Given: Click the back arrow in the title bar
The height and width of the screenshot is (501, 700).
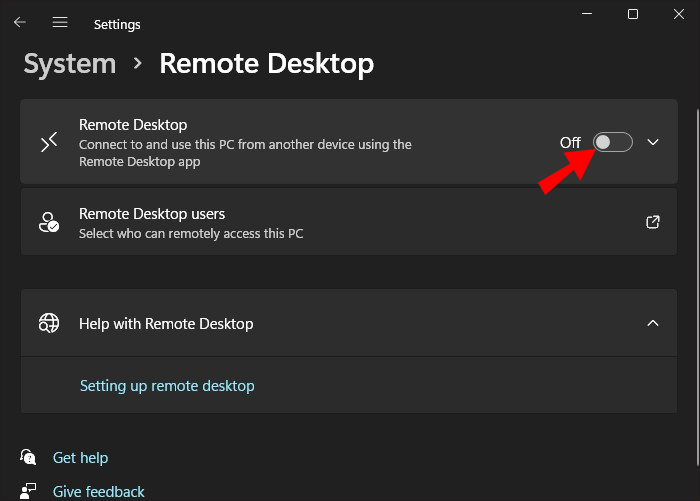Looking at the screenshot, I should (20, 22).
